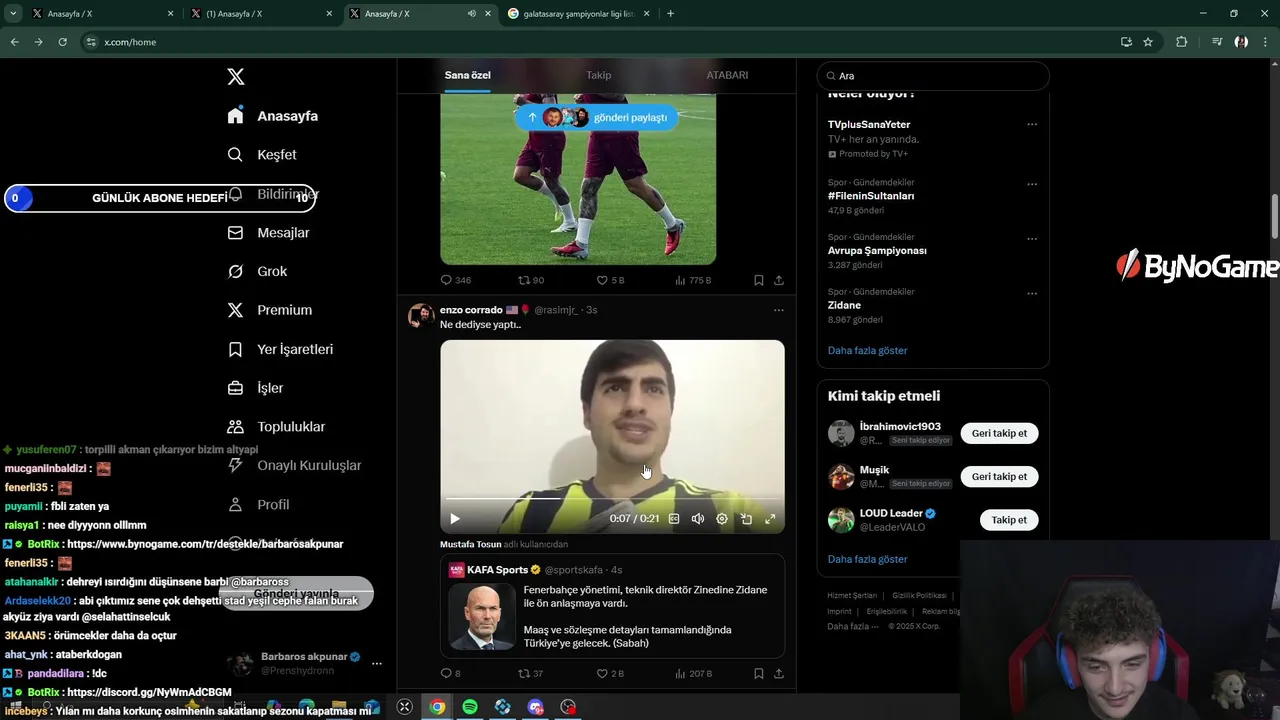This screenshot has height=720, width=1280.
Task: Geri takip et Muşik
Action: tap(999, 477)
